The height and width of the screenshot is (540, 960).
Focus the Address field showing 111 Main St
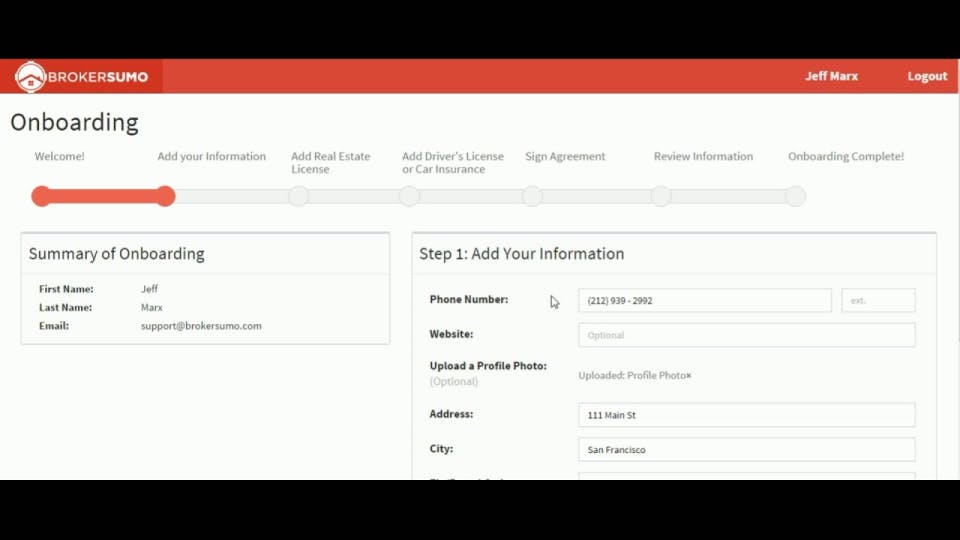click(x=746, y=415)
